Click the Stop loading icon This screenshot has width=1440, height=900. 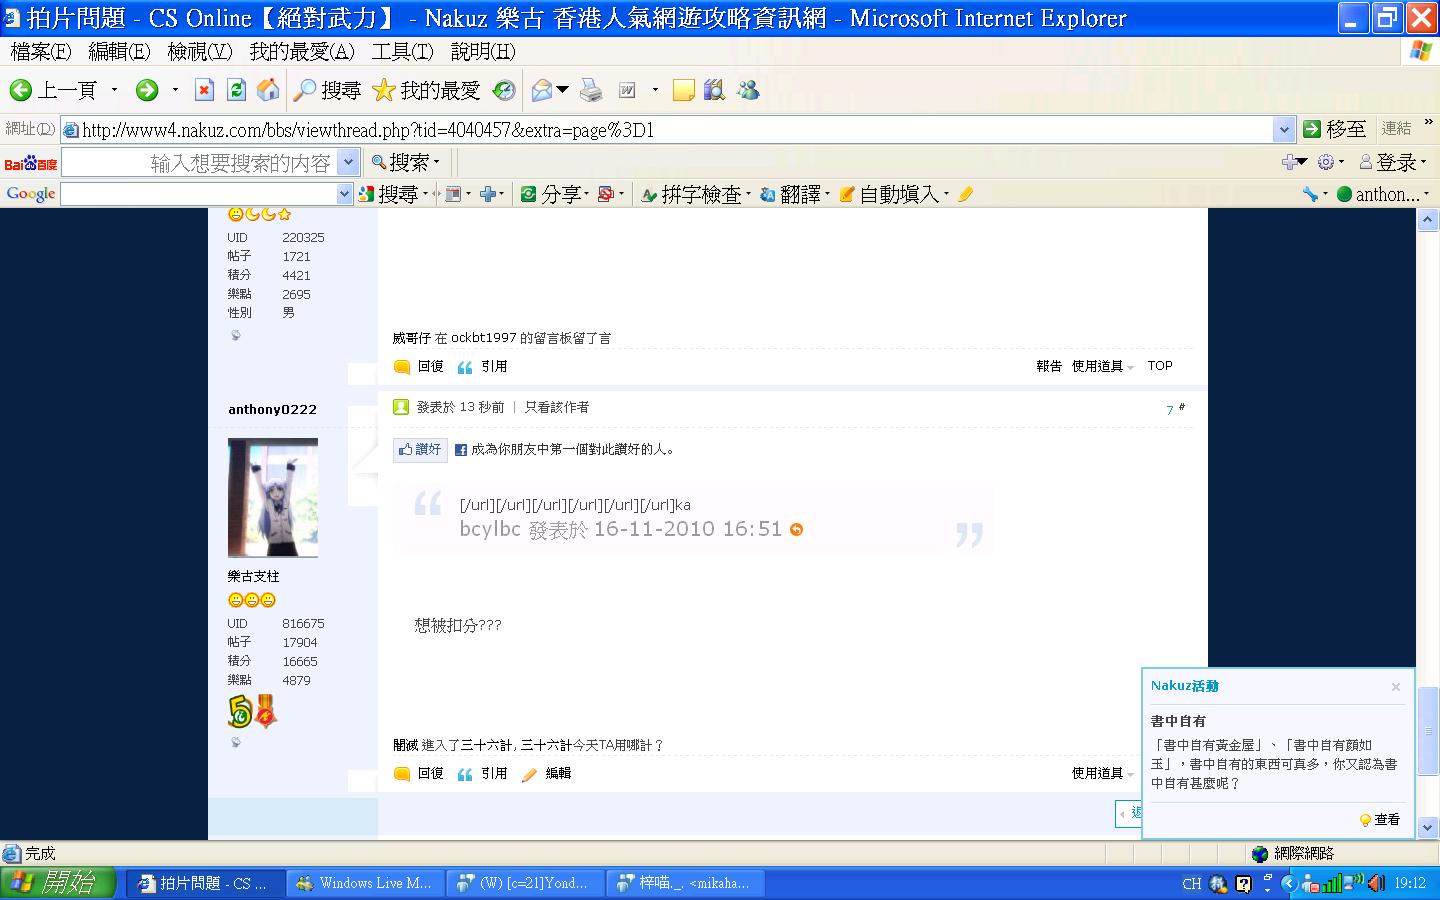(x=204, y=91)
